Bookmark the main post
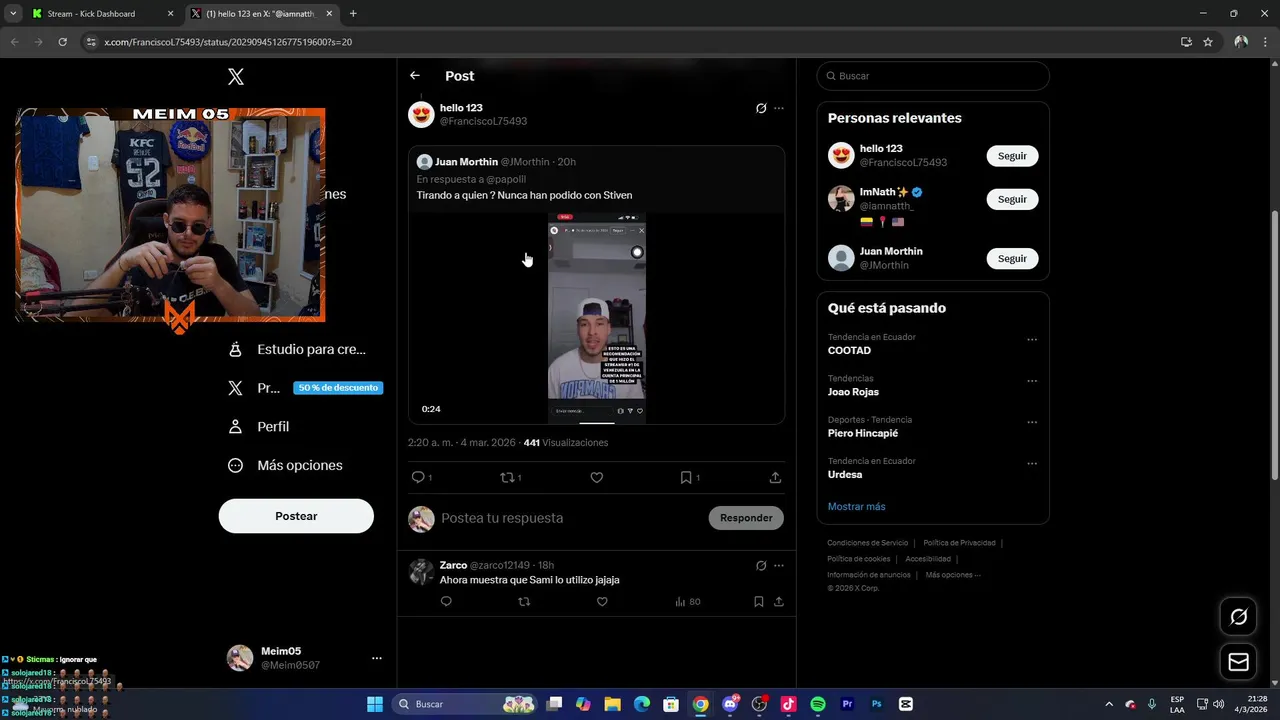 [x=686, y=478]
